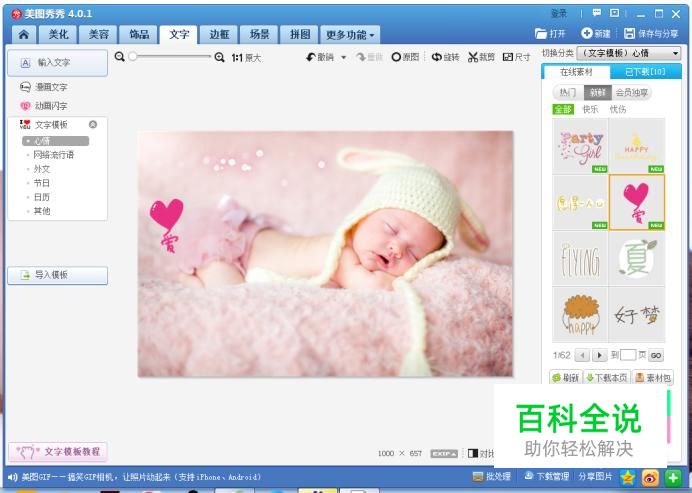
Task: Click the zoom out magnifier
Action: [119, 57]
